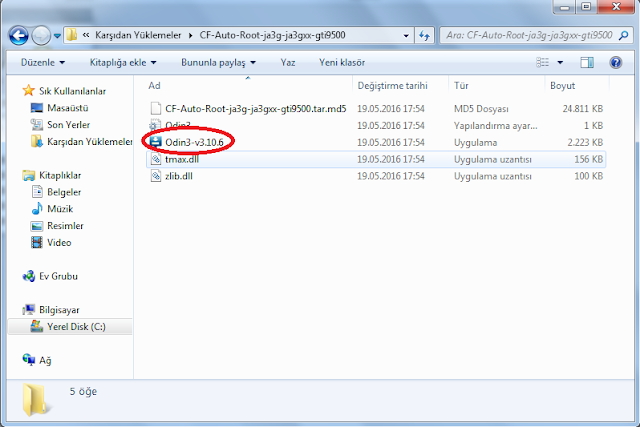
Task: Sort by Değiştirme tarihi column header
Action: click(393, 86)
